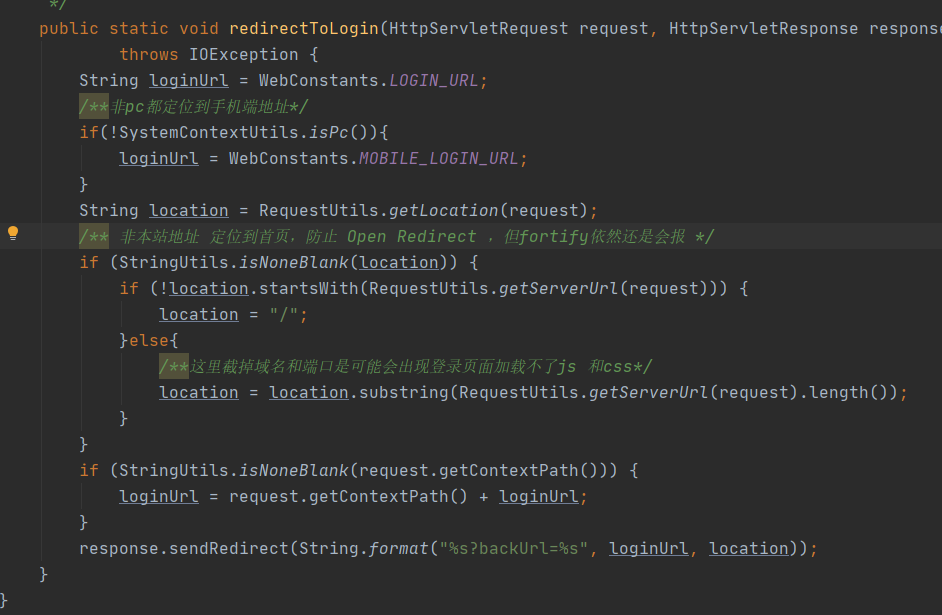Viewport: 942px width, 615px height.
Task: Click the substring method call
Action: 403,392
